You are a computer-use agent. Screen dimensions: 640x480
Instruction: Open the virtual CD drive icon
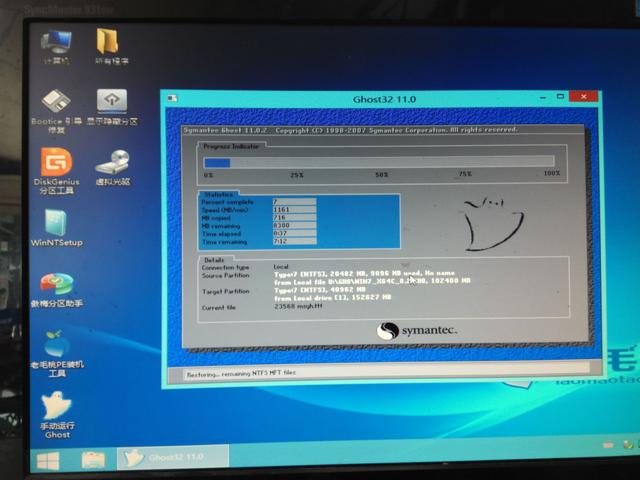pos(113,168)
